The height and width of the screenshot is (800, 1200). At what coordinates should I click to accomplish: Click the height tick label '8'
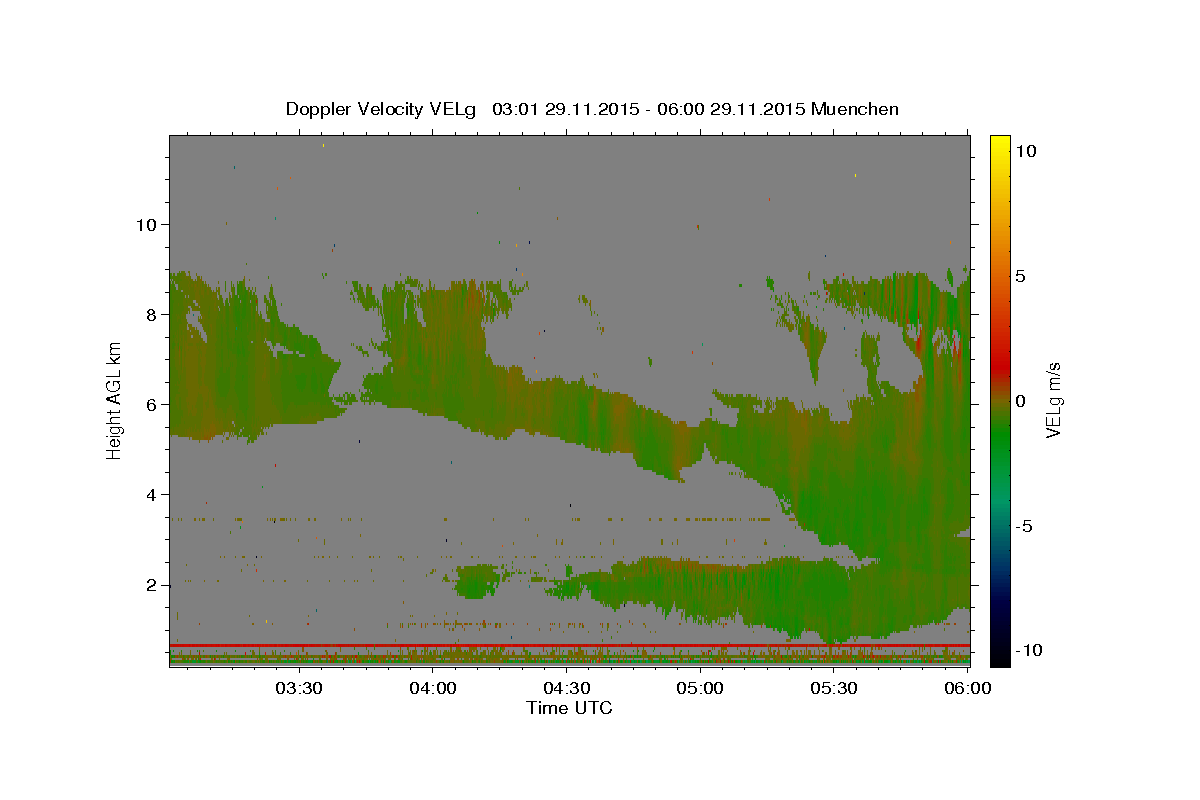149,314
